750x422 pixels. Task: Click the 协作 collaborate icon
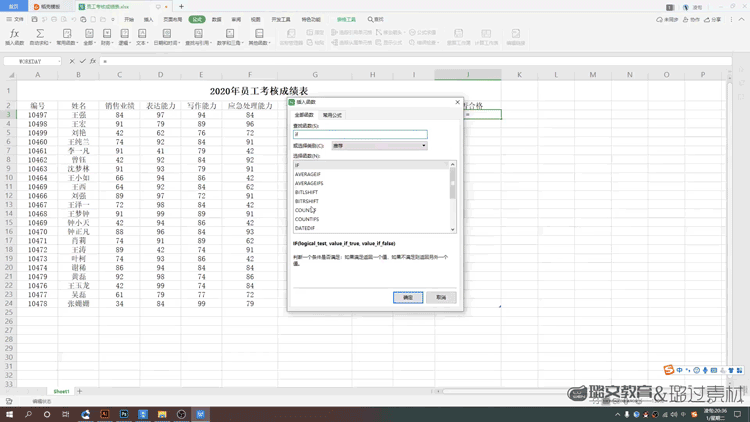[691, 20]
